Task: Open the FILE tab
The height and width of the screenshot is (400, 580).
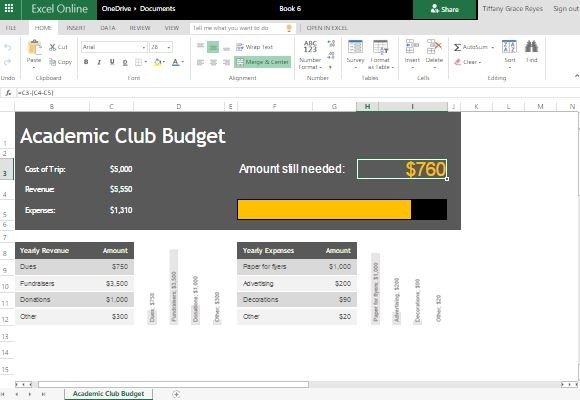Action: coord(11,28)
